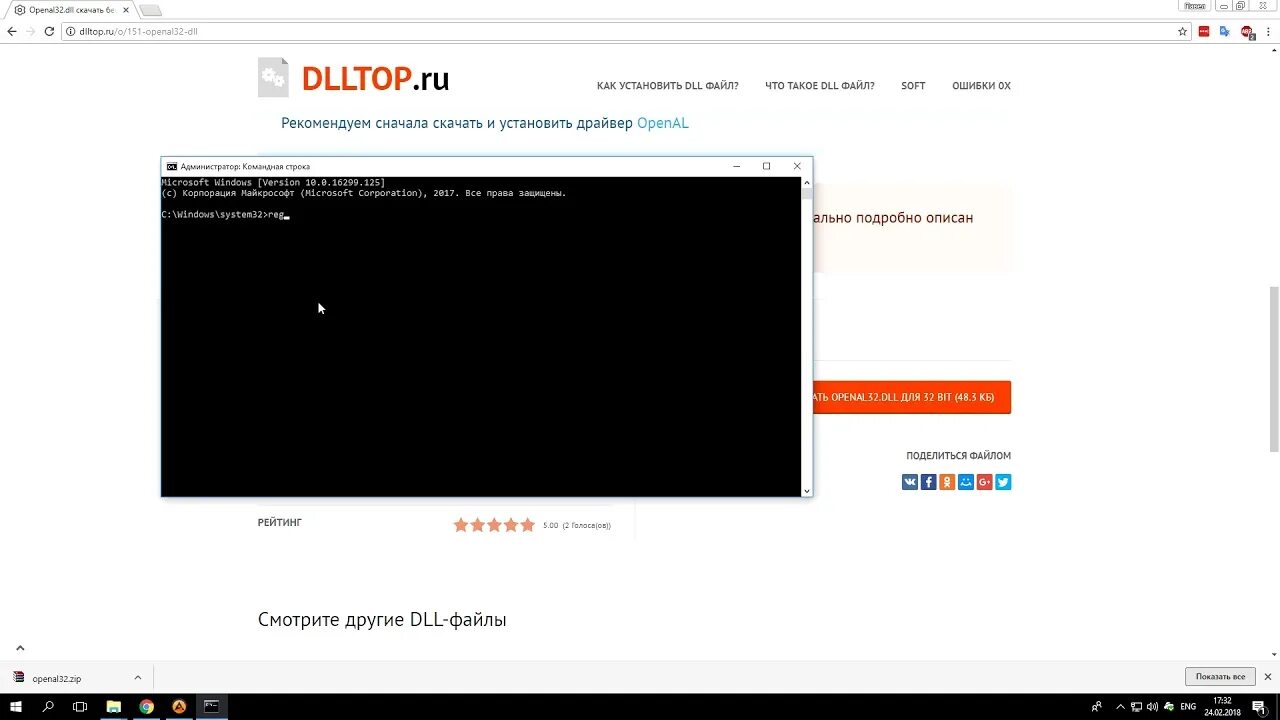Screen dimensions: 1280x720
Task: Show hidden system tray icons
Action: [1121, 706]
